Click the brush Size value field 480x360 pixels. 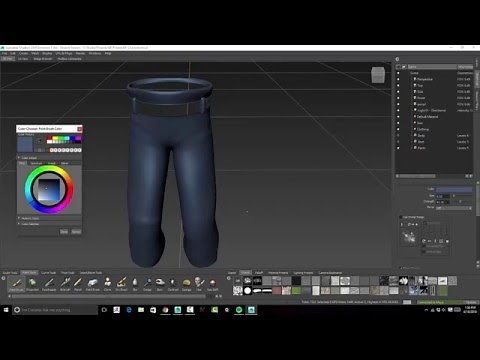click(x=443, y=196)
